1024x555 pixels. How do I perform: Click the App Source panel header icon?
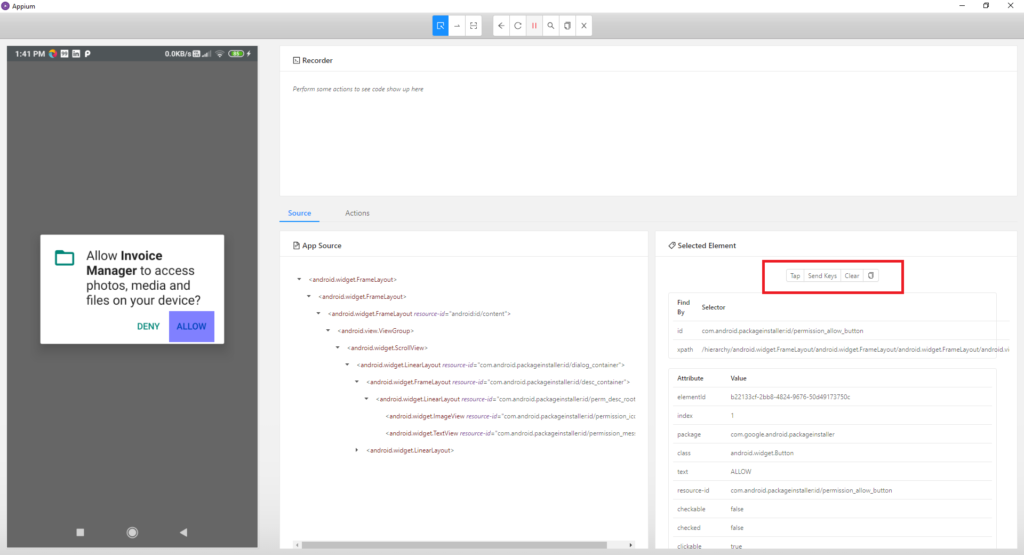pos(296,246)
